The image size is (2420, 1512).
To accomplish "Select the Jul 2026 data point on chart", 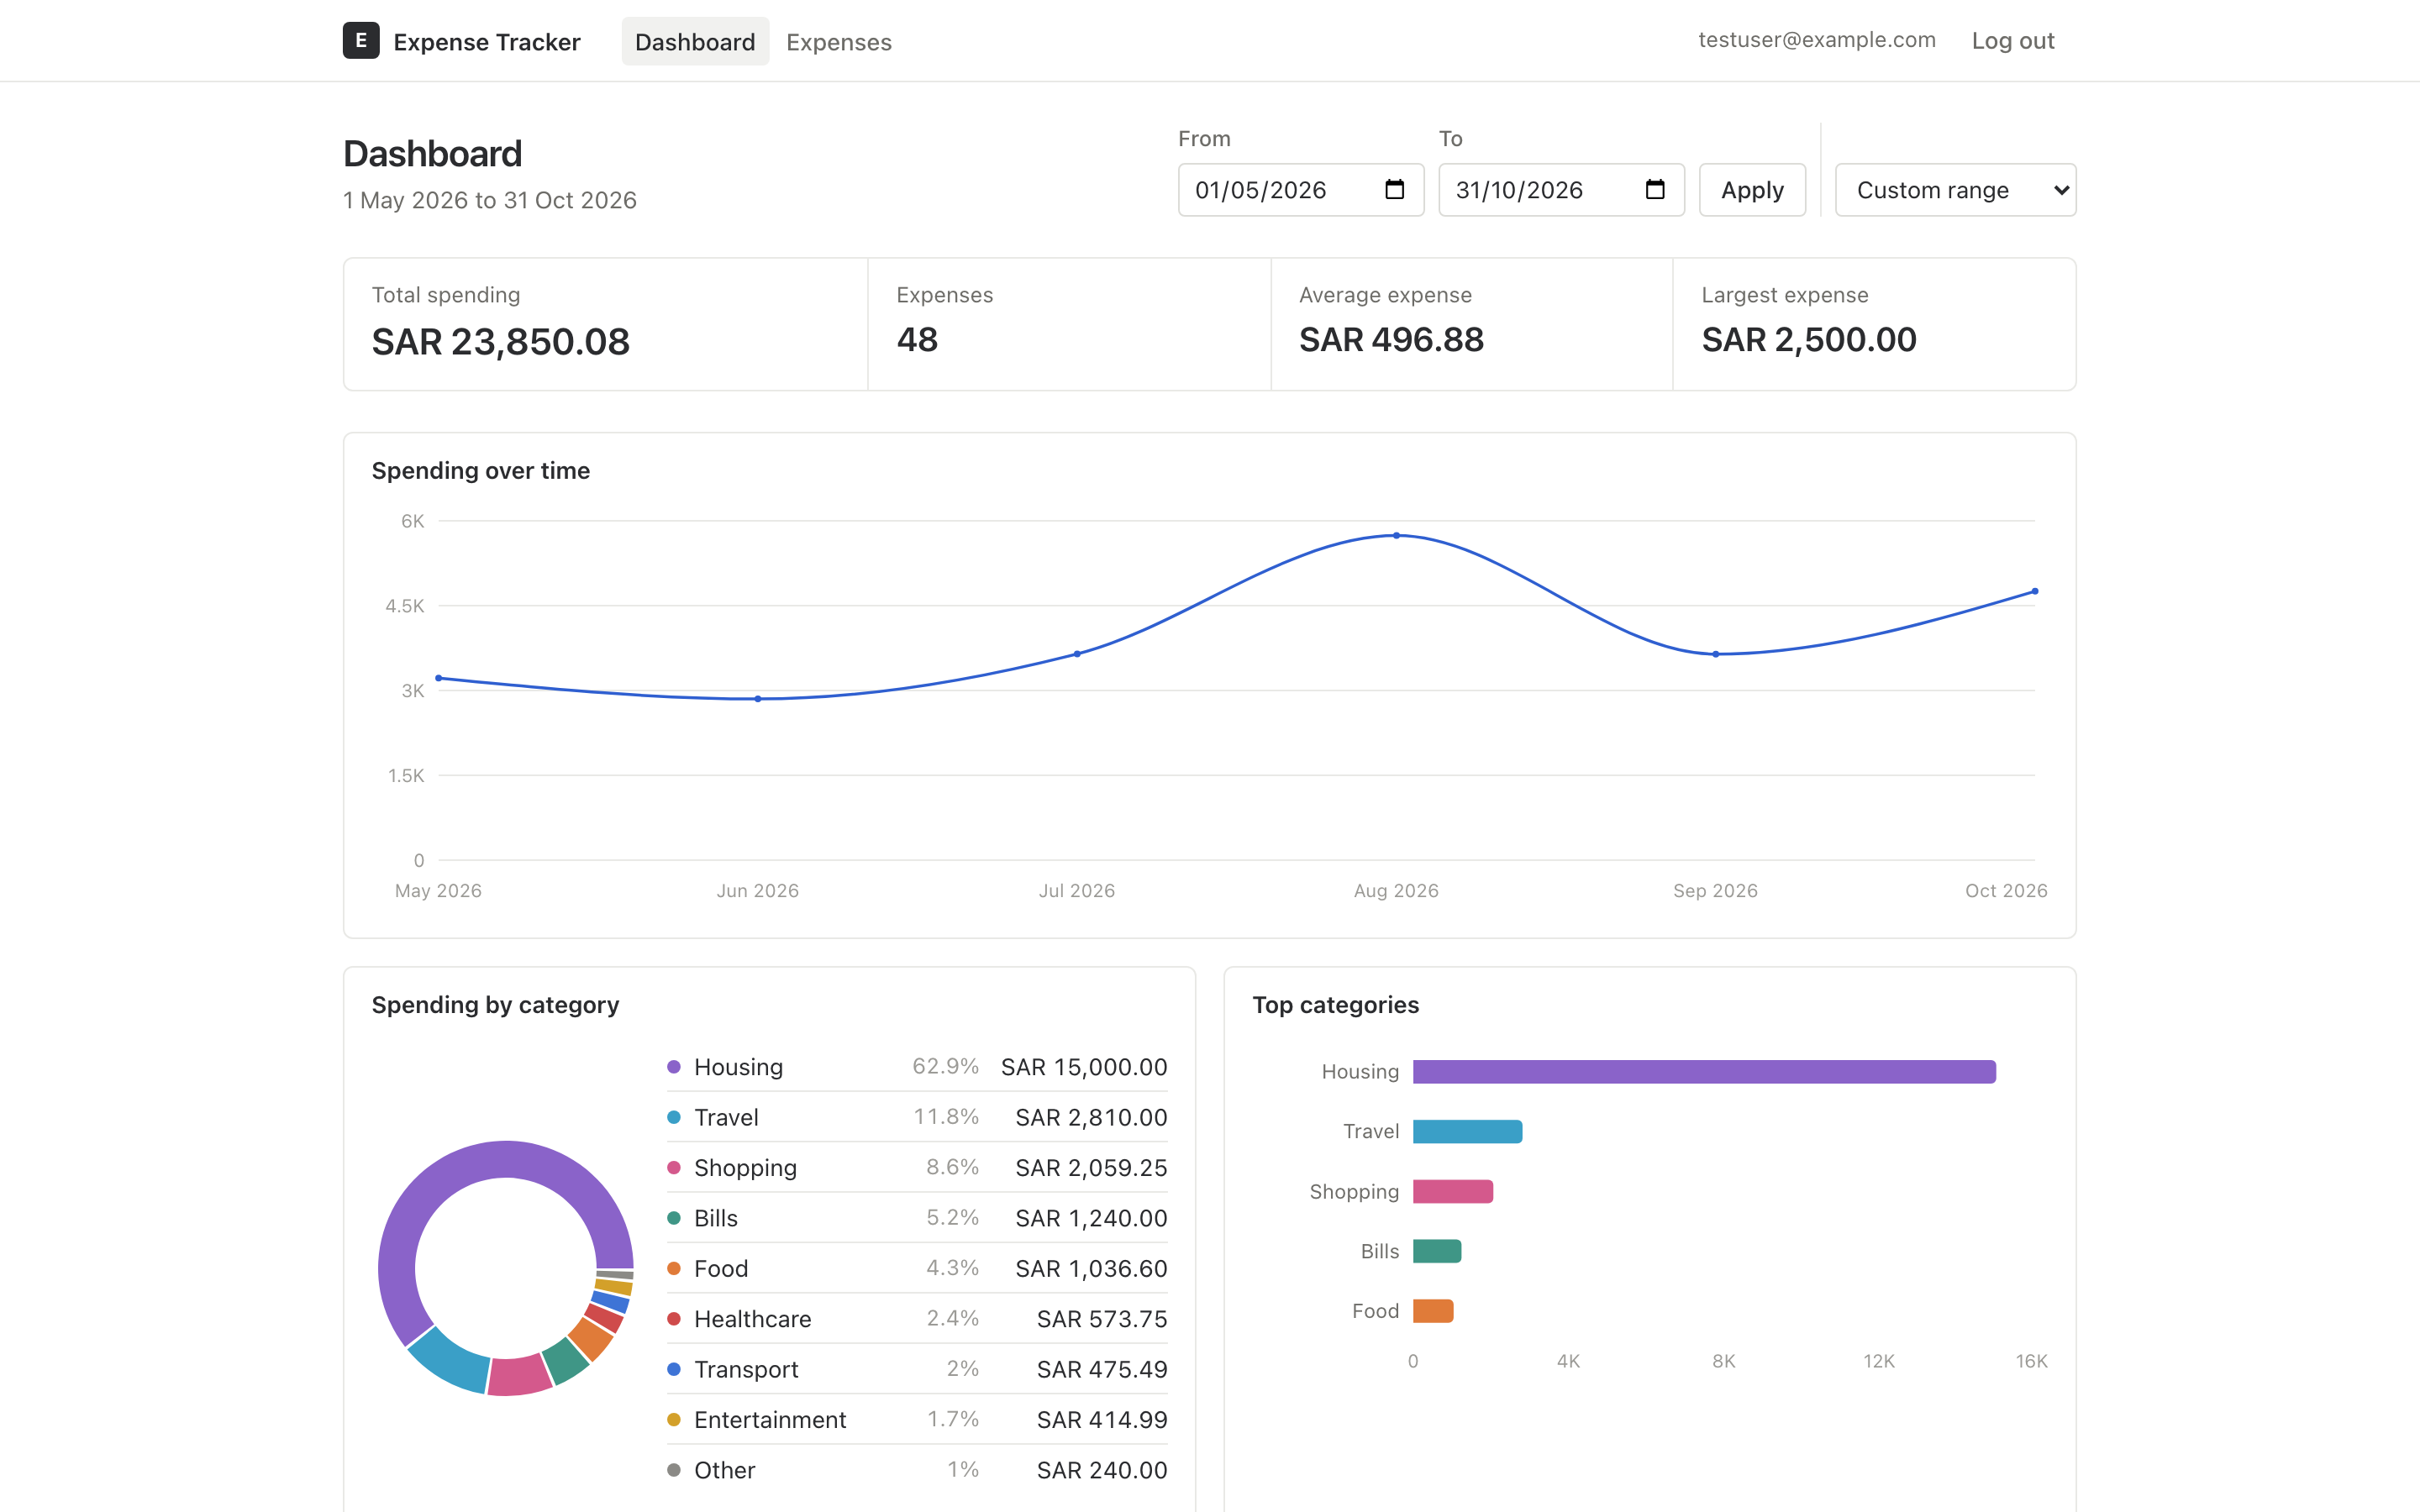I will 1077,654.
